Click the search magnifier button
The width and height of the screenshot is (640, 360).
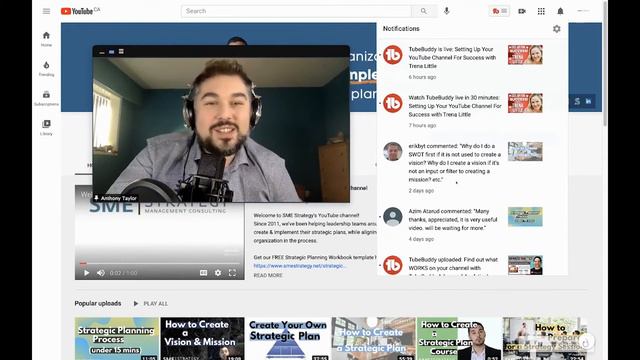coord(424,11)
